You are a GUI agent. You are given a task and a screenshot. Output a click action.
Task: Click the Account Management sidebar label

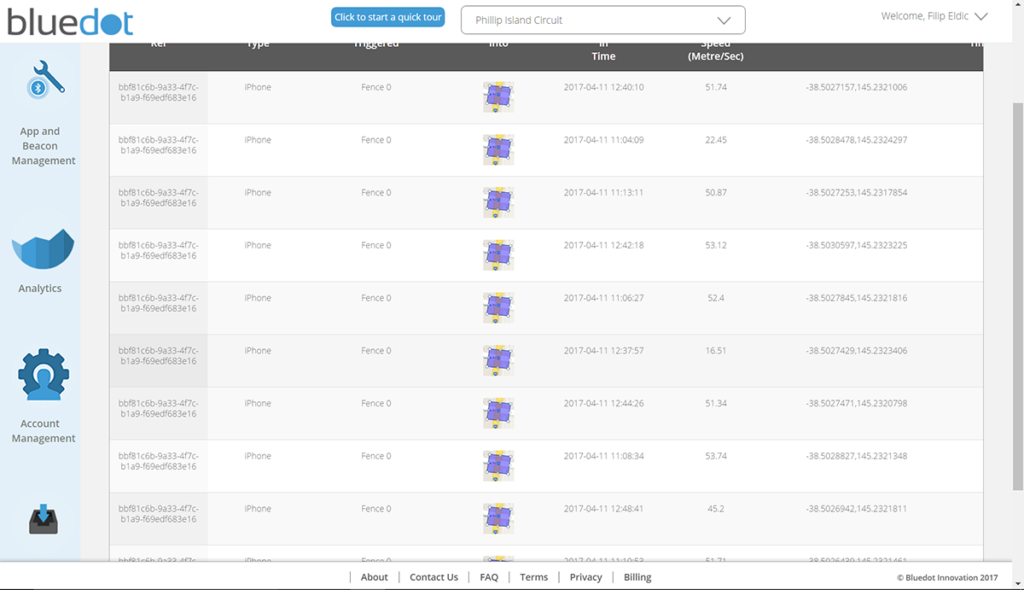43,431
